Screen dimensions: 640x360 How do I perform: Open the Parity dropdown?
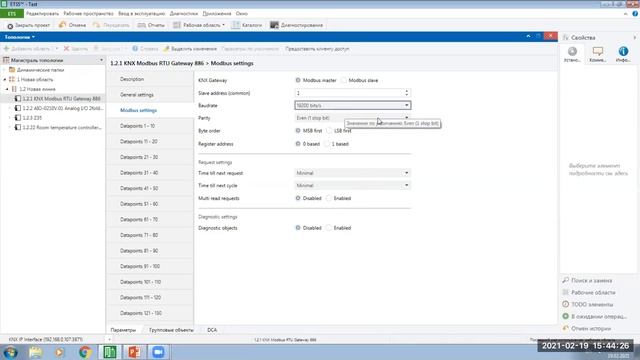(x=353, y=118)
